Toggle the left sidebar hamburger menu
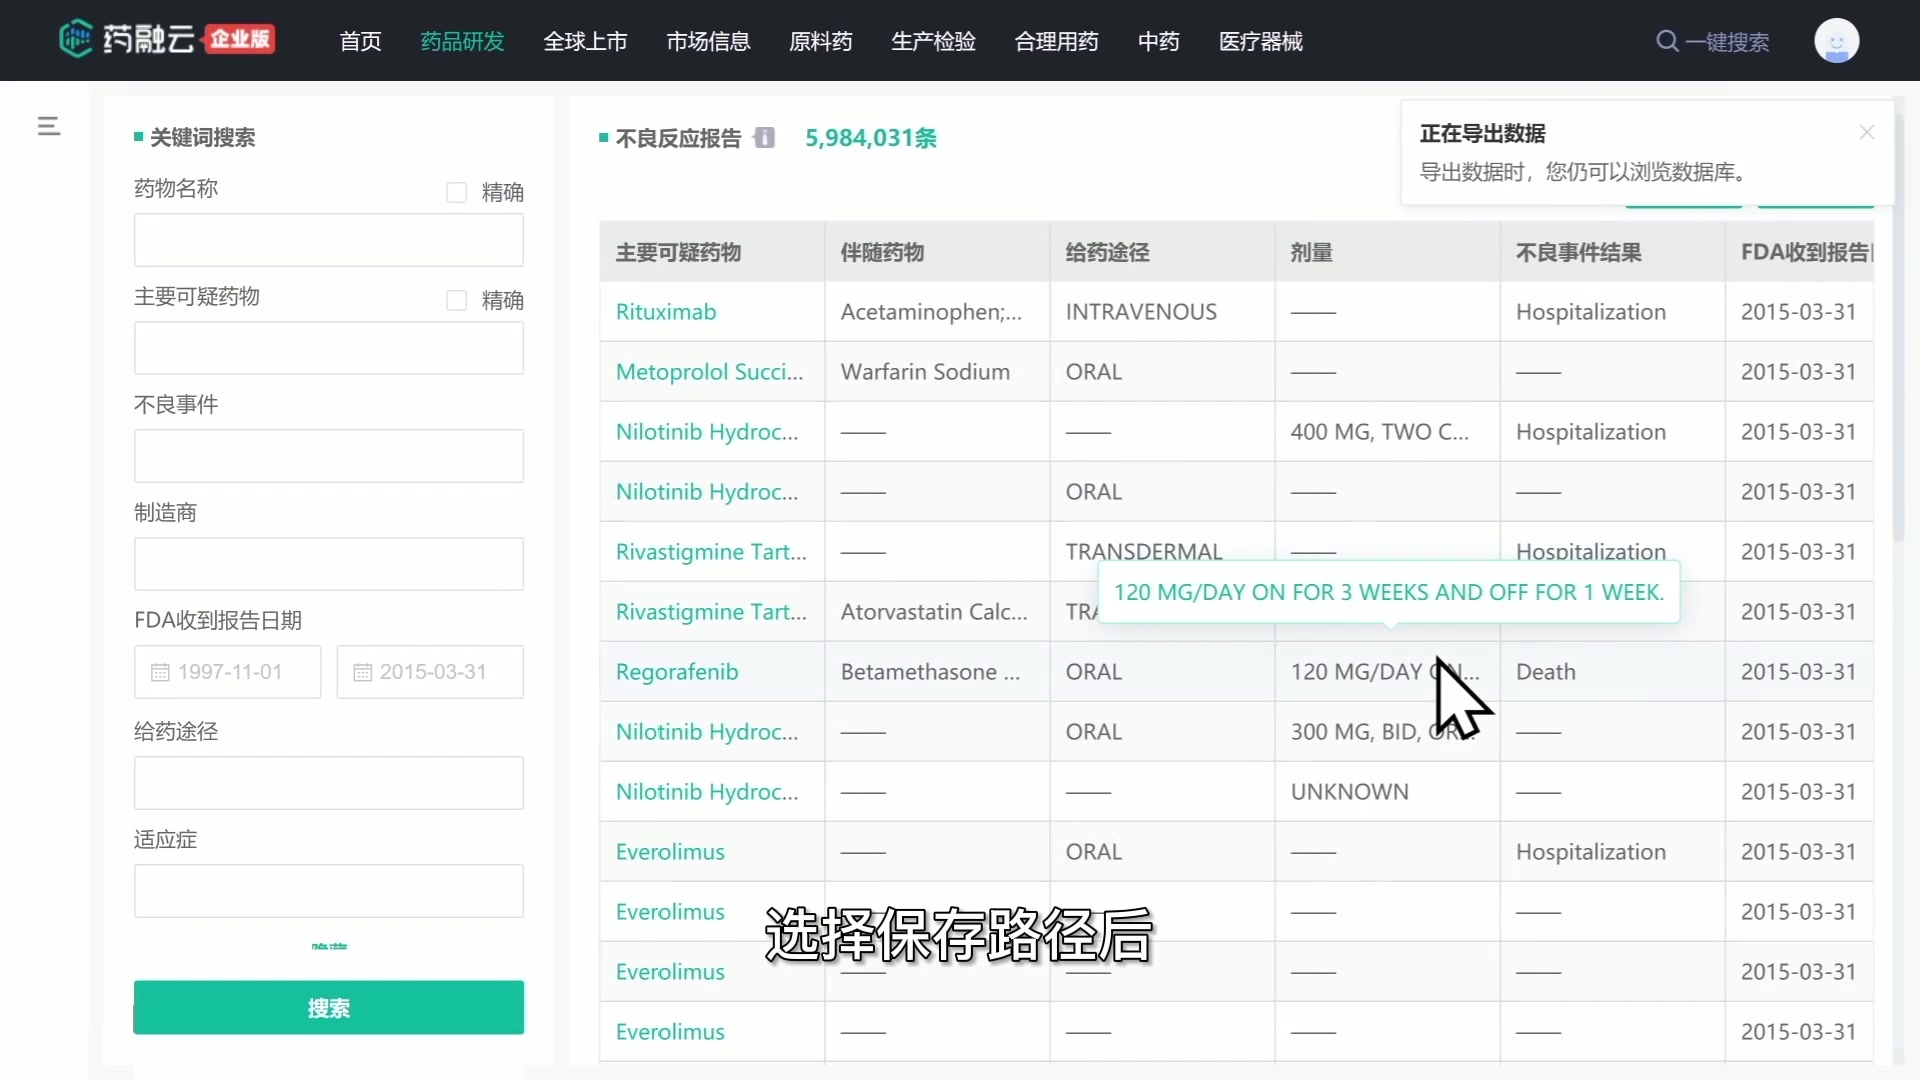1920x1080 pixels. coord(48,126)
